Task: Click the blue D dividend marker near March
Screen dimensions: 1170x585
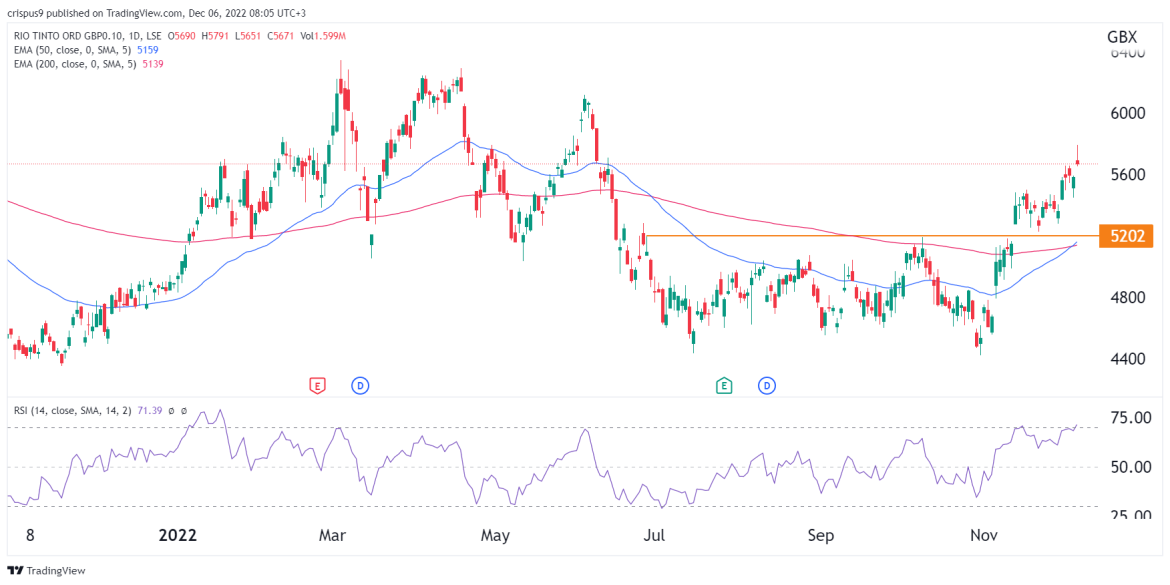Action: [359, 383]
